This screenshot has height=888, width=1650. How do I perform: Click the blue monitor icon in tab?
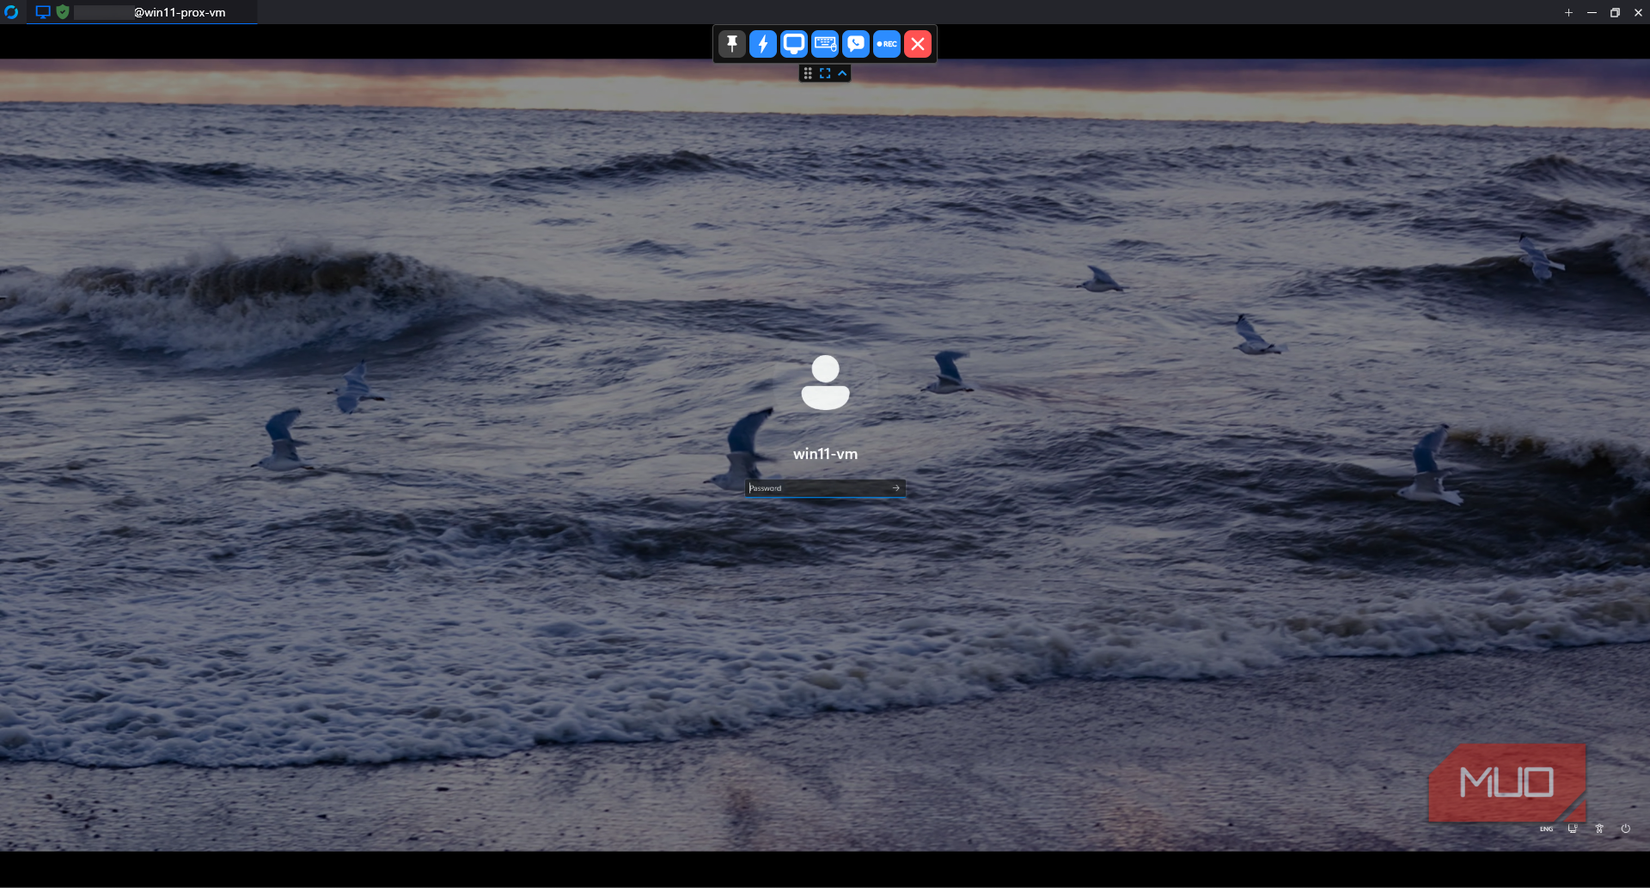tap(43, 12)
